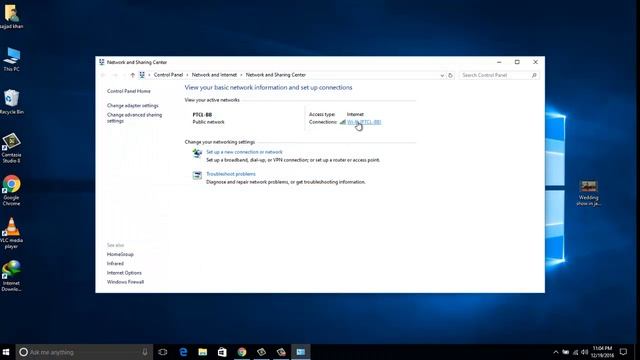Open Infrared under See also
This screenshot has height=360, width=640.
click(115, 264)
